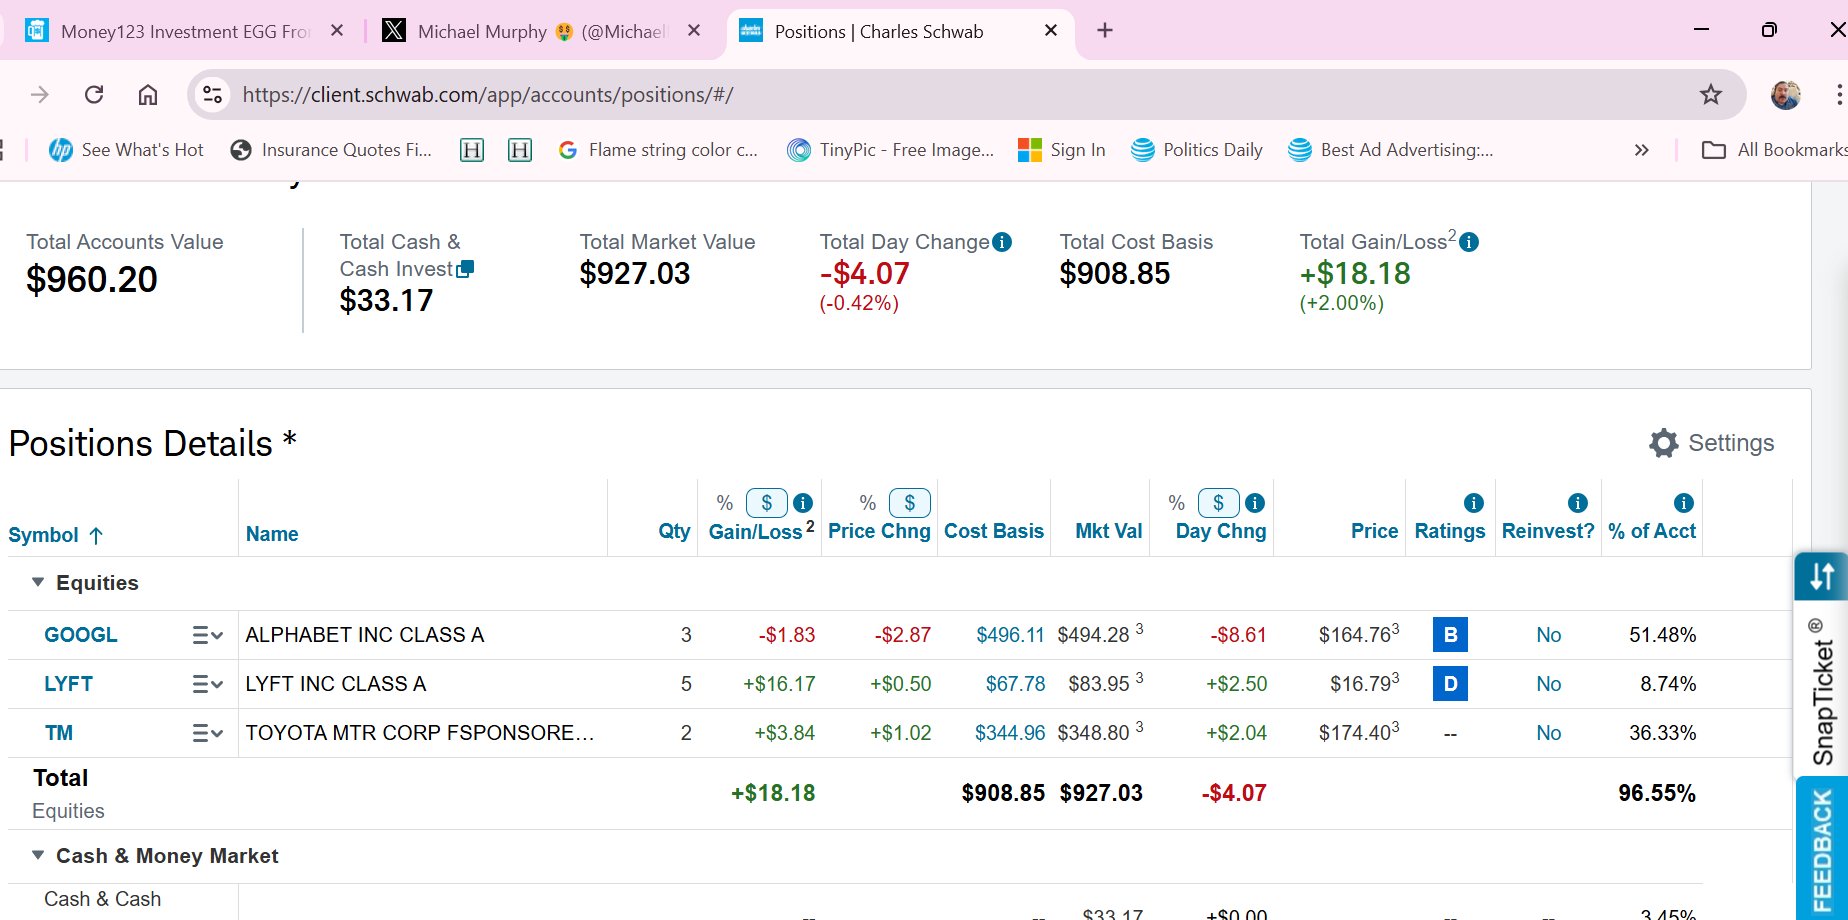Switch Gain/Loss column to percent
This screenshot has width=1848, height=920.
[x=725, y=503]
